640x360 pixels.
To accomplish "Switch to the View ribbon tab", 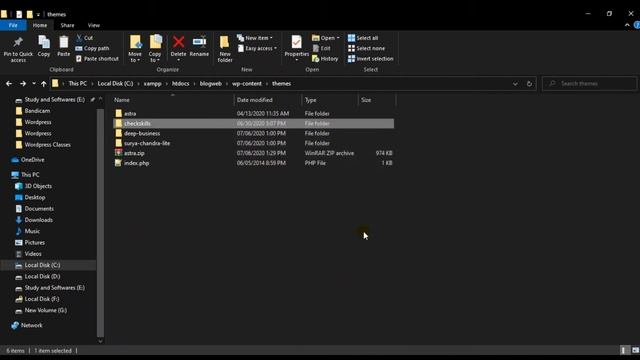I will tap(93, 25).
